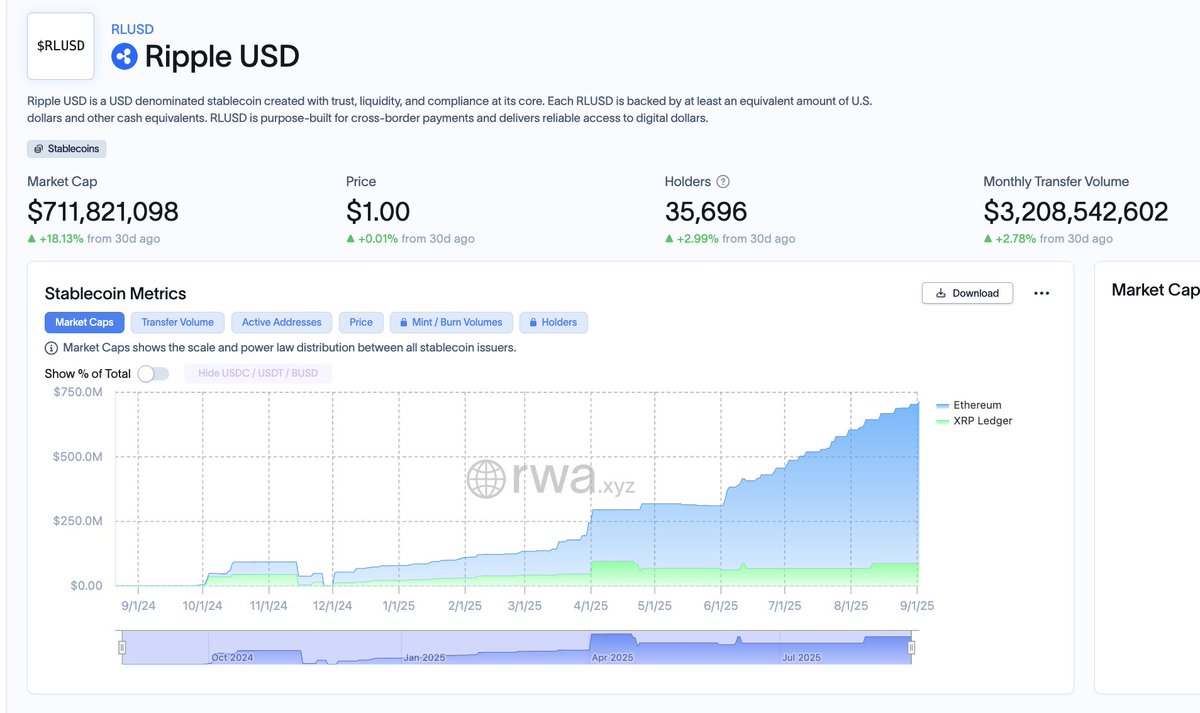Click the 7/1/25 x-axis date label
Screen dimensions: 1200x713
[785, 606]
